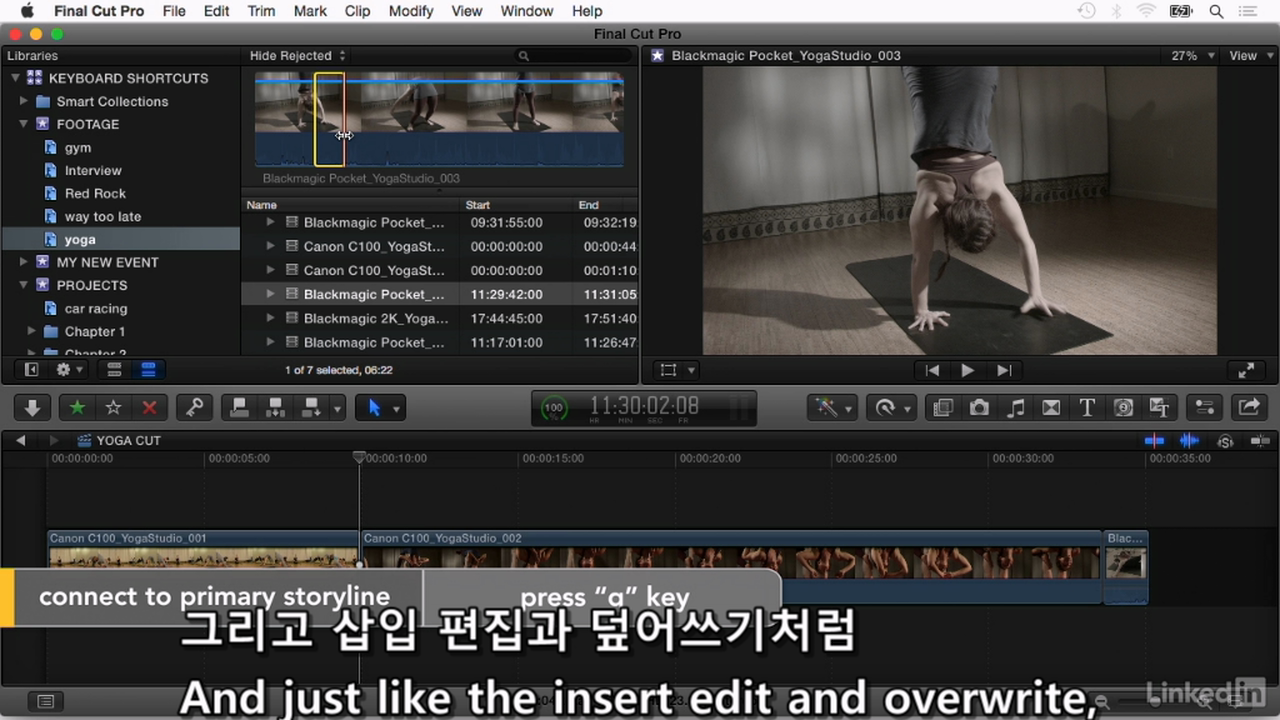1280x720 pixels.
Task: Import media with the down-arrow button
Action: click(32, 407)
